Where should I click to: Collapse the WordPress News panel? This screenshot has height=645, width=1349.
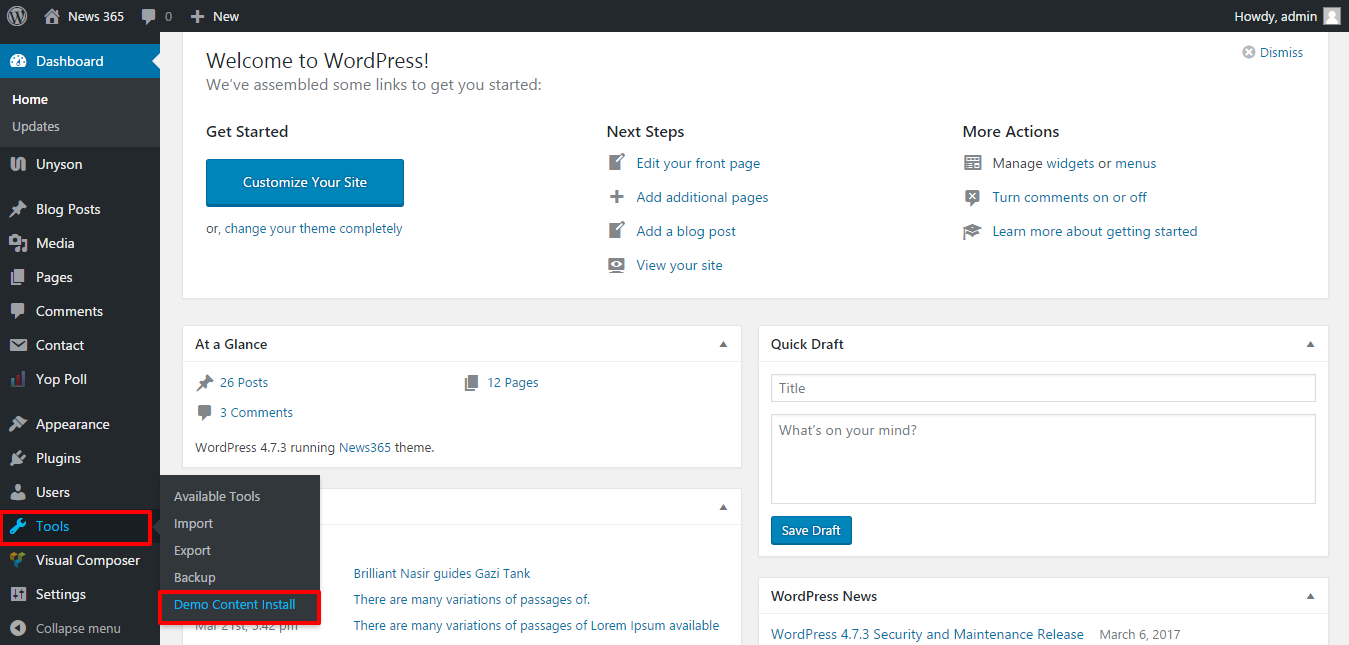click(x=1310, y=596)
